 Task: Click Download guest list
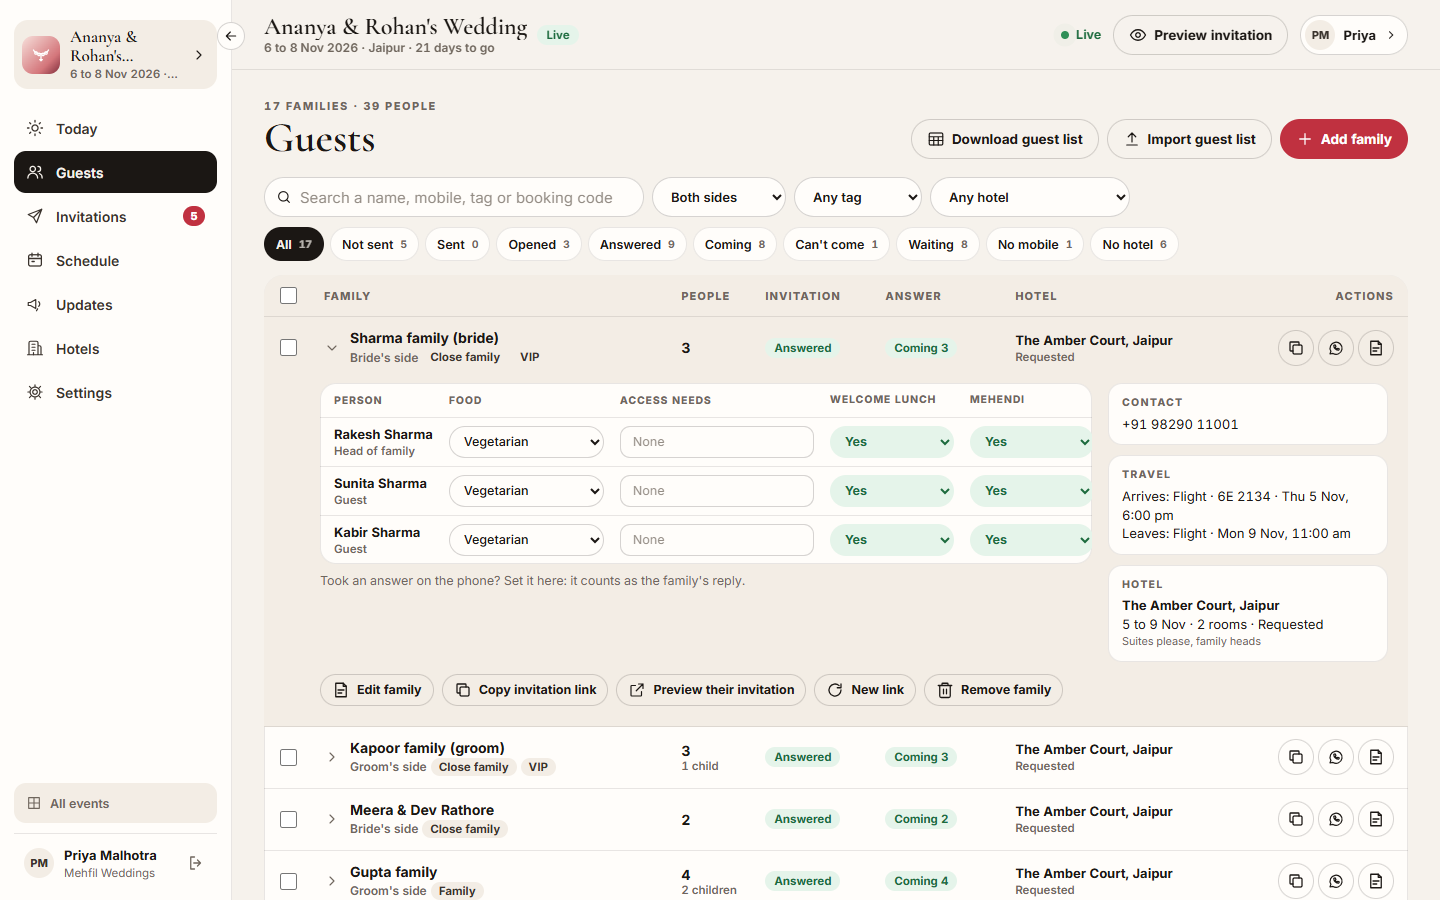[x=1005, y=139]
